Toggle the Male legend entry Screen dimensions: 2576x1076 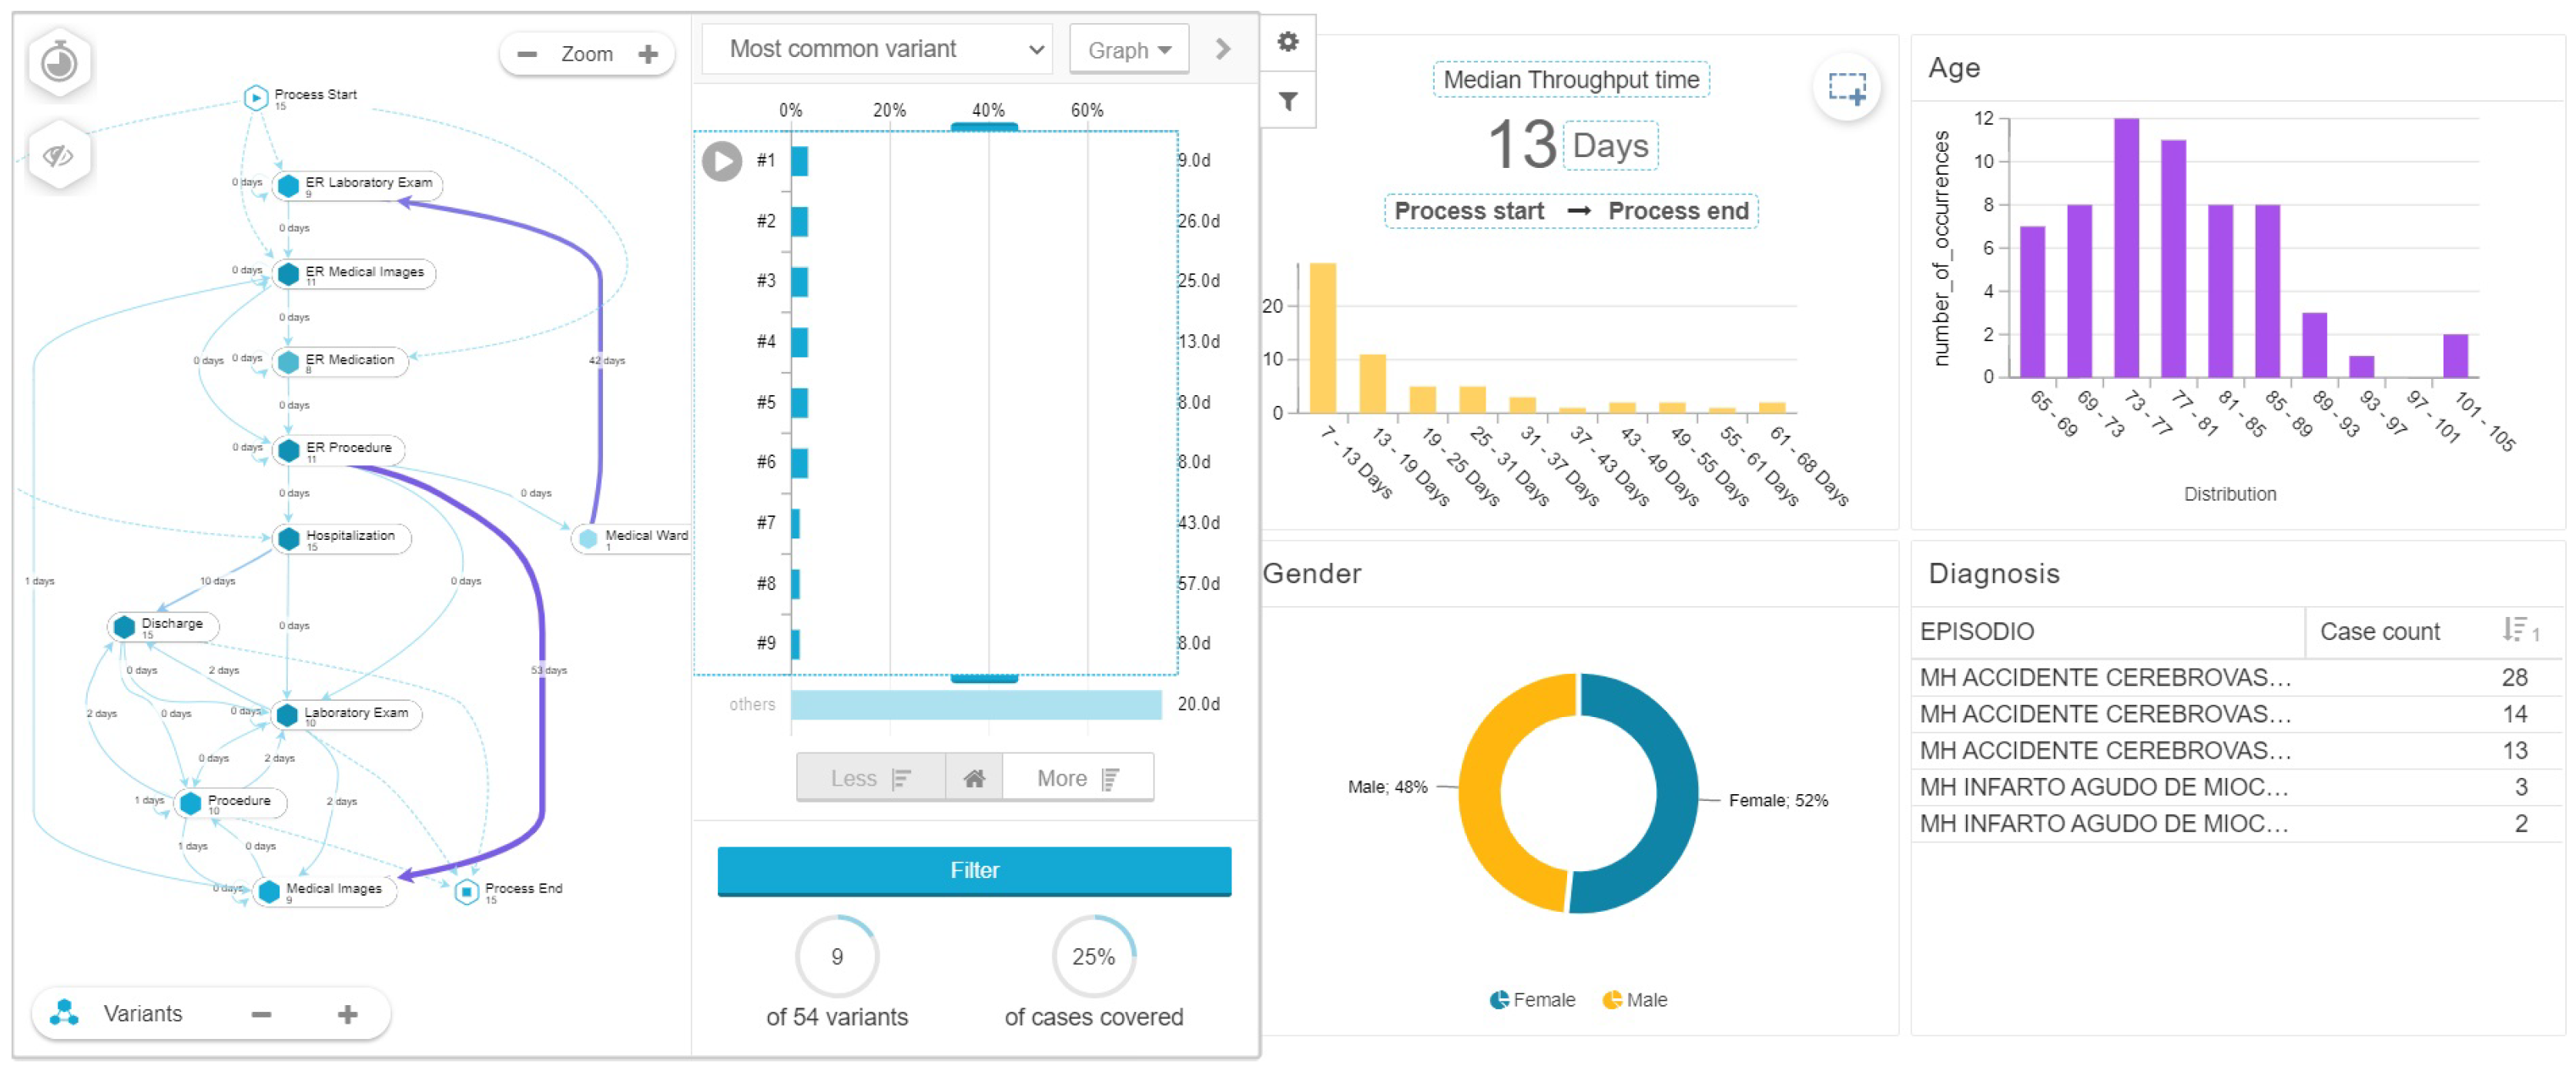(1634, 999)
